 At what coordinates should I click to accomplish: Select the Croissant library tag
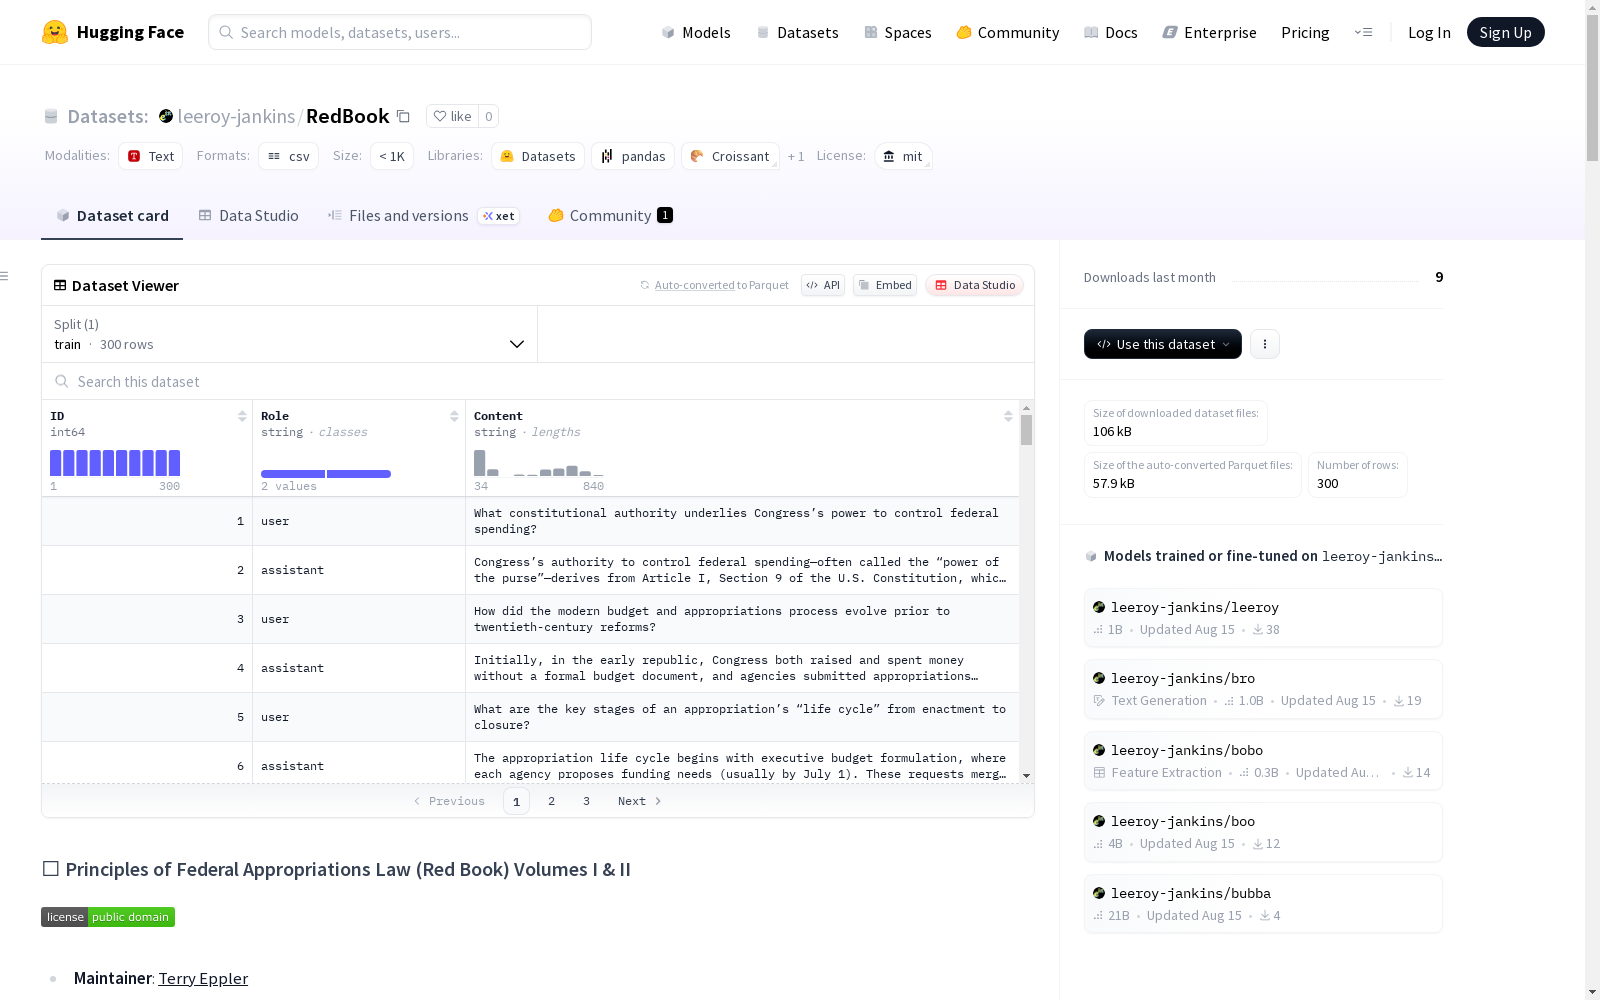tap(730, 156)
